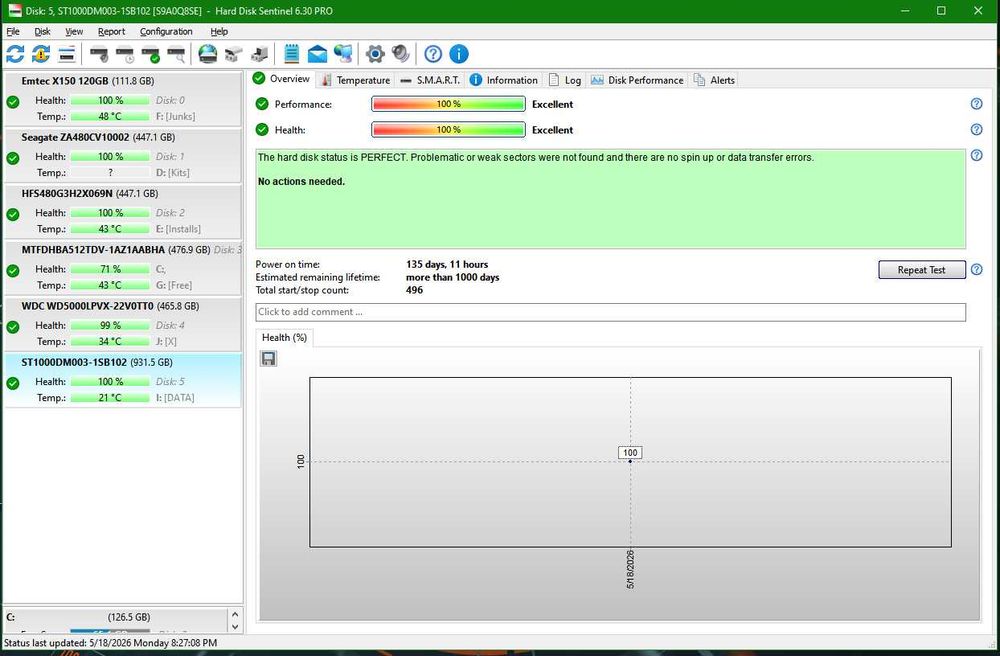The width and height of the screenshot is (1000, 656).
Task: Click help icon beside Performance bar
Action: pos(976,104)
